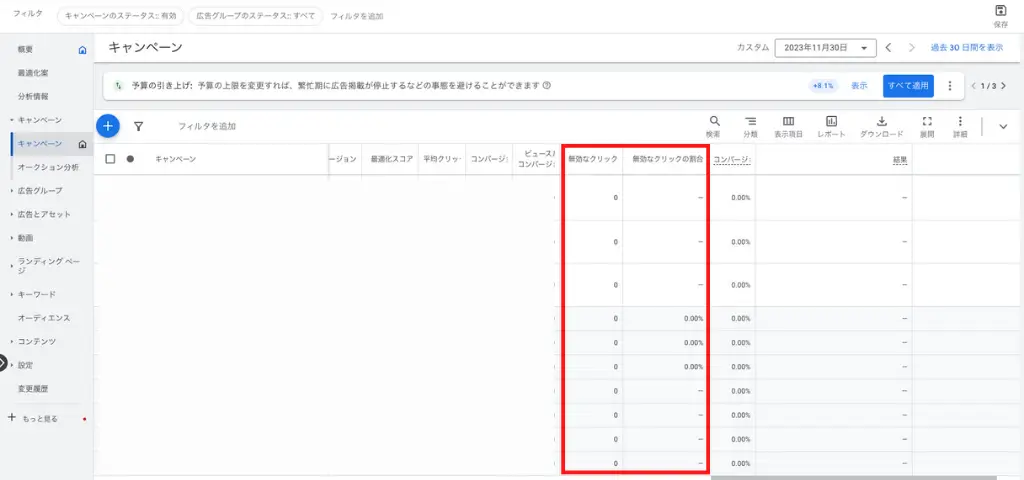1024x480 pixels.
Task: Click the blue plus button to create a campaign
Action: [108, 126]
